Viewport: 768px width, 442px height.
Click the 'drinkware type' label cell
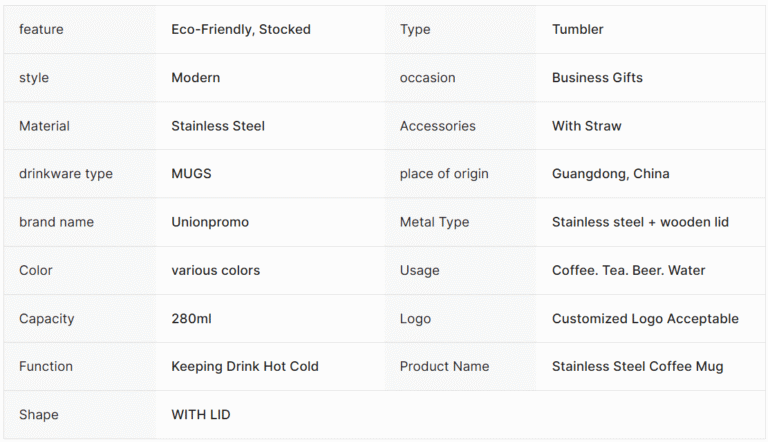click(66, 174)
